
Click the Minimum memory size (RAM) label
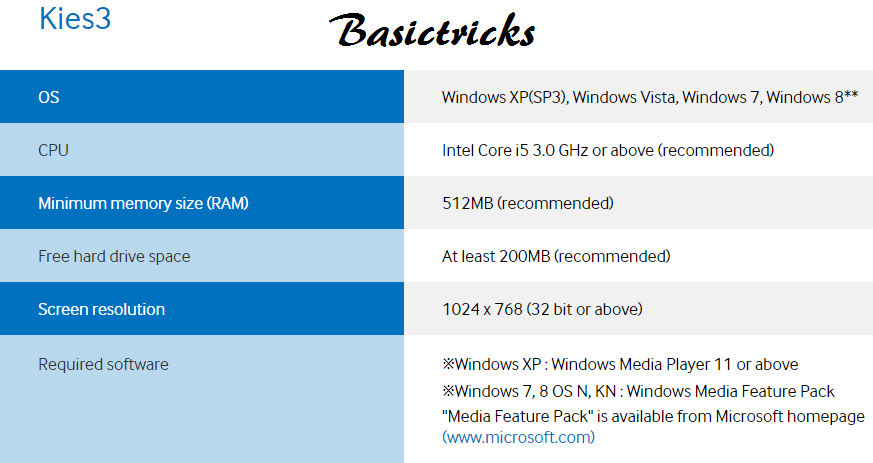(143, 203)
